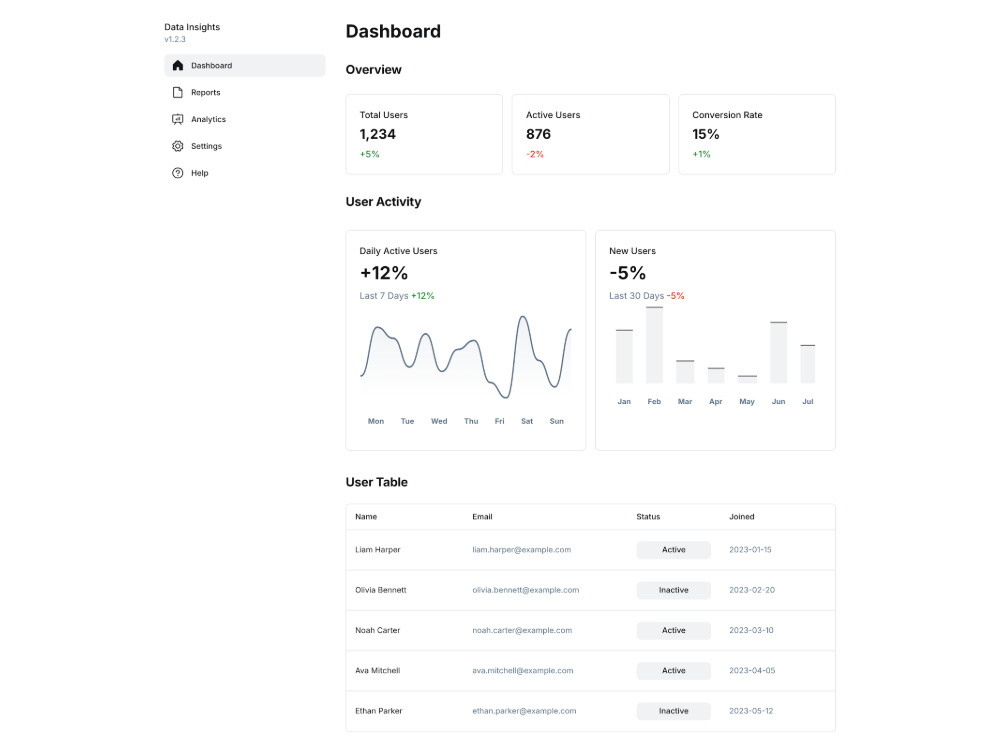Screen dimensions: 1000x750
Task: Click the Jan bar in New Users chart
Action: tap(624, 357)
